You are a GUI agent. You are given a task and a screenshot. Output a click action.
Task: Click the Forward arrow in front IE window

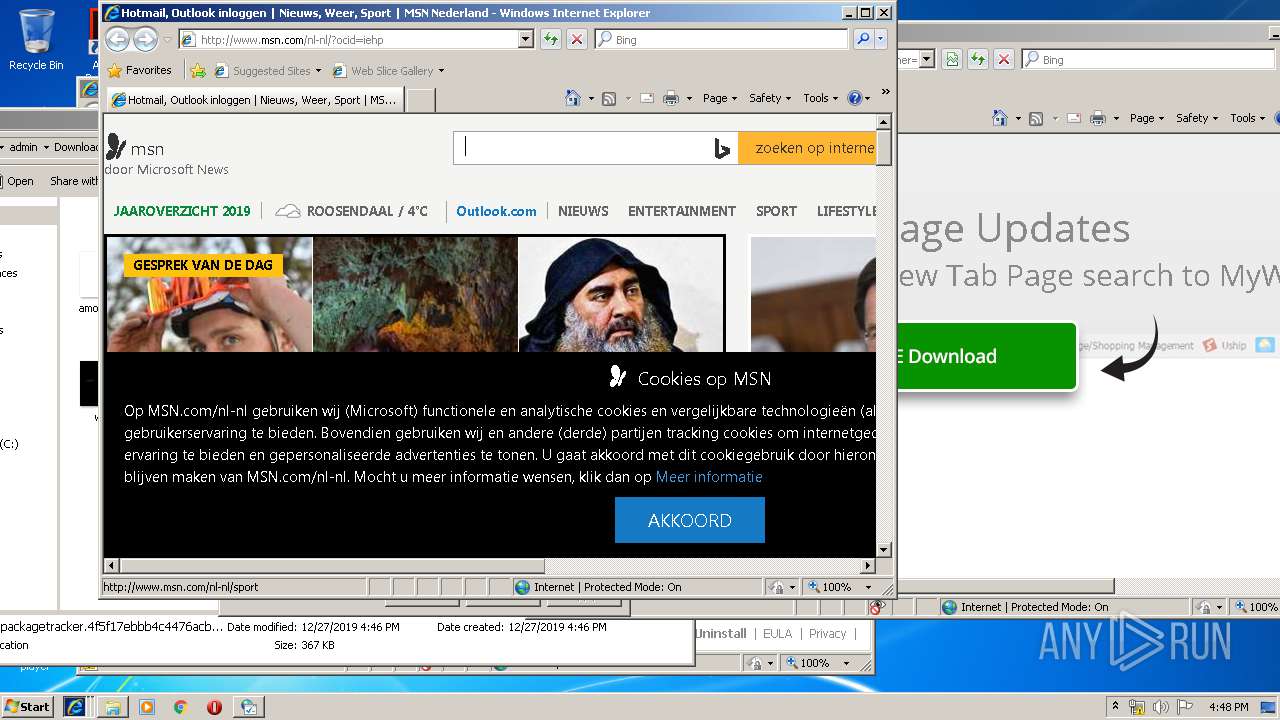(145, 39)
